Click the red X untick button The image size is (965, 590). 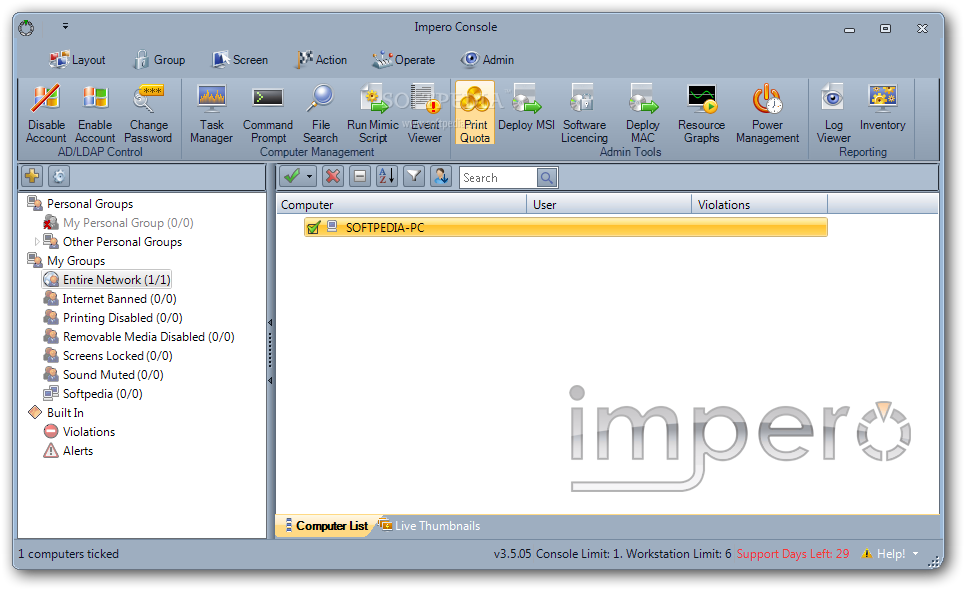[333, 177]
